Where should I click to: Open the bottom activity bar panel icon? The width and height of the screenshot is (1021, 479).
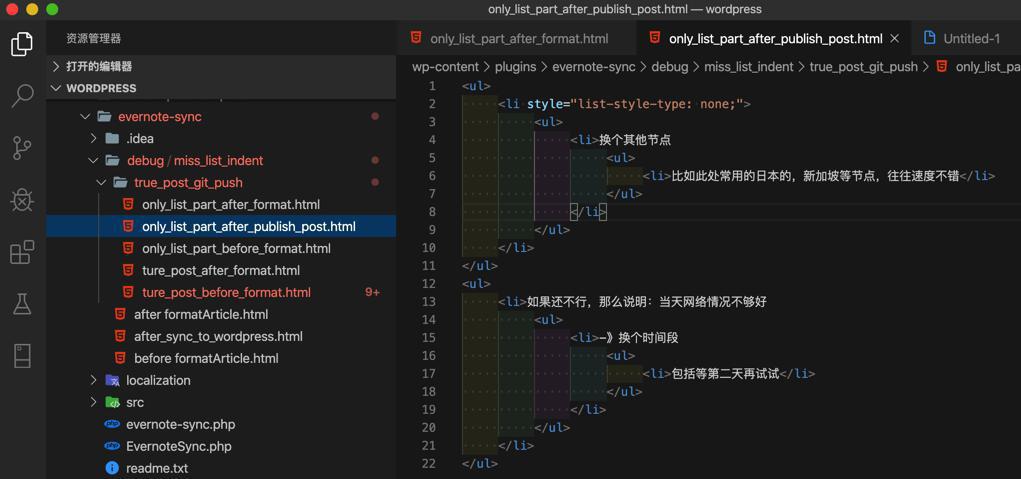22,356
